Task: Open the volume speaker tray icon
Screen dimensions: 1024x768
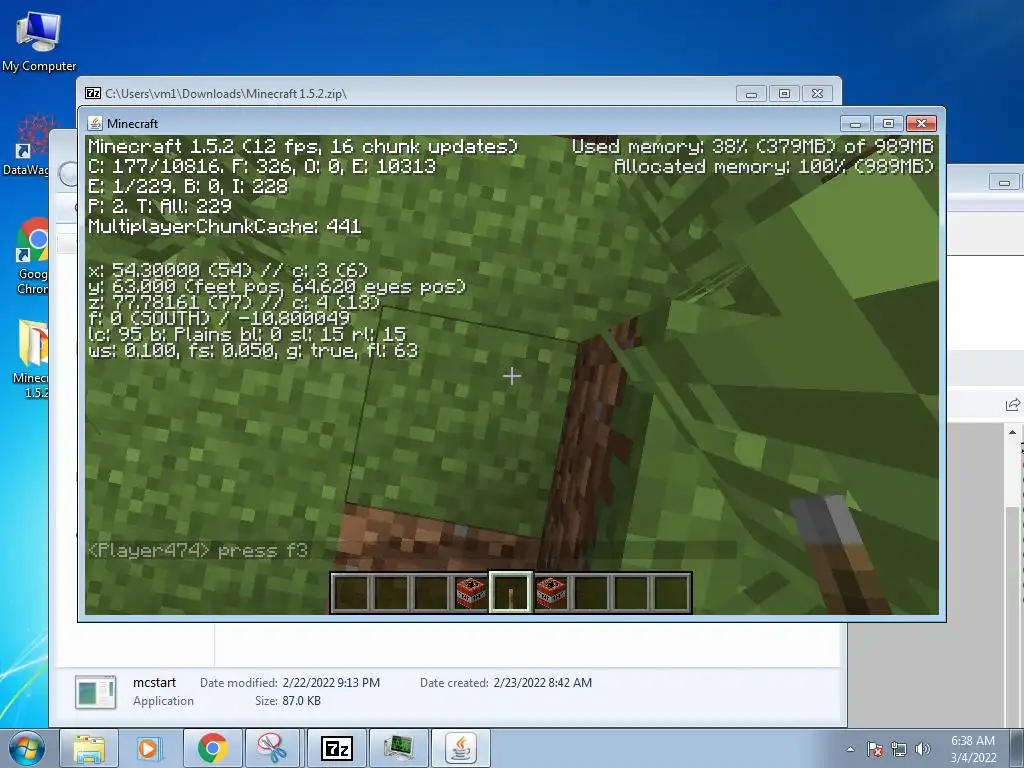Action: tap(923, 749)
